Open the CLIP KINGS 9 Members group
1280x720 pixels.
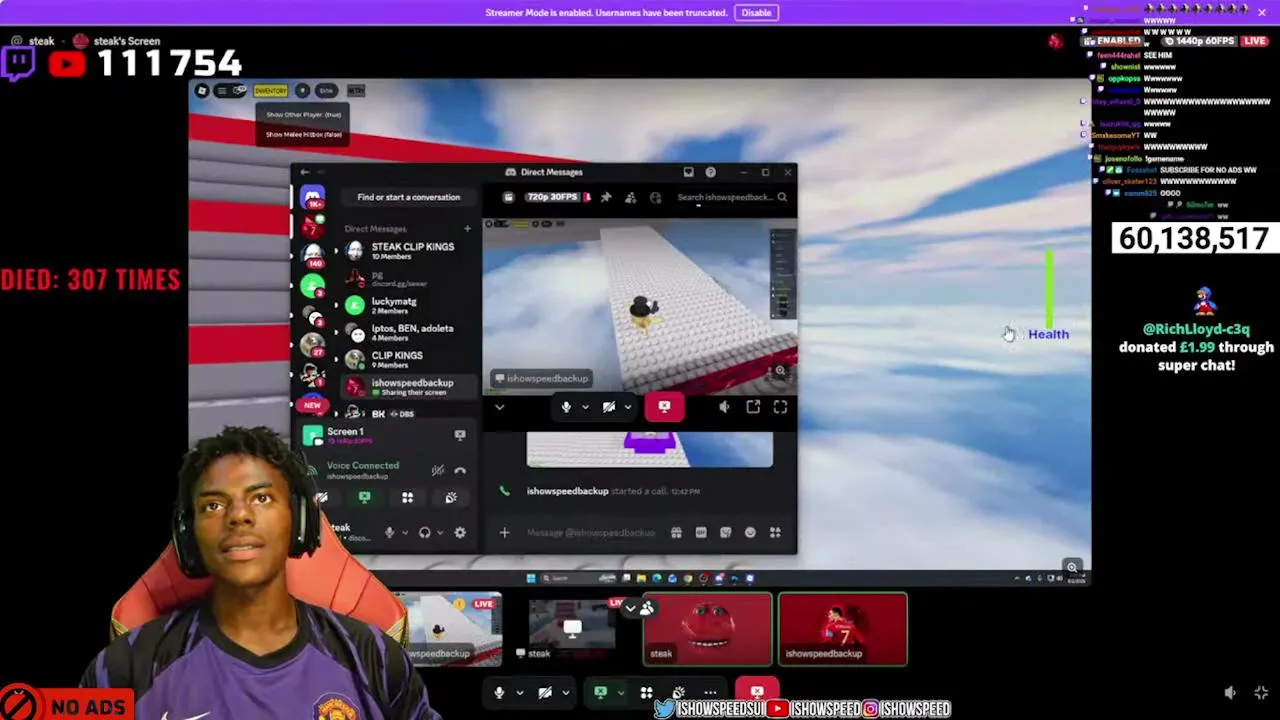410,359
